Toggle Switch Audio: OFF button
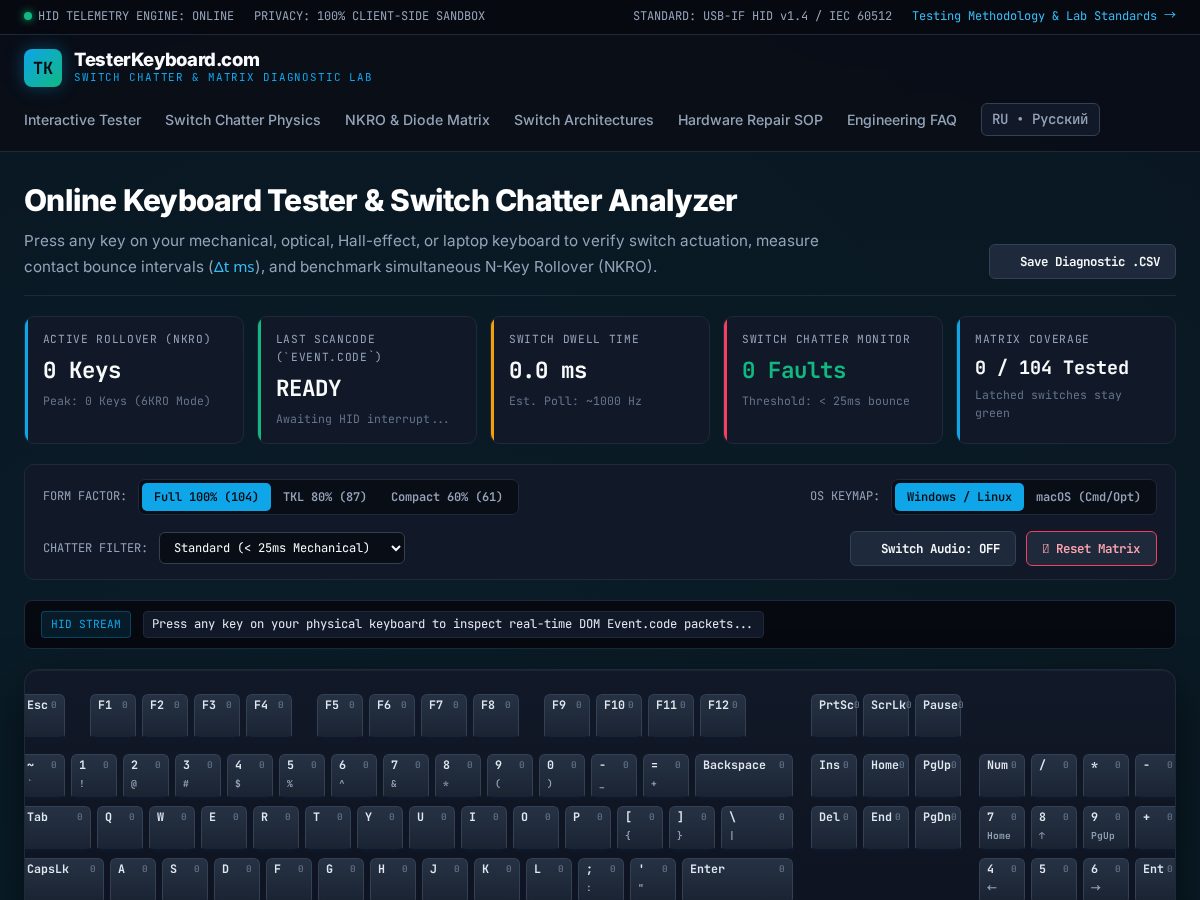The image size is (1200, 900). coord(933,548)
